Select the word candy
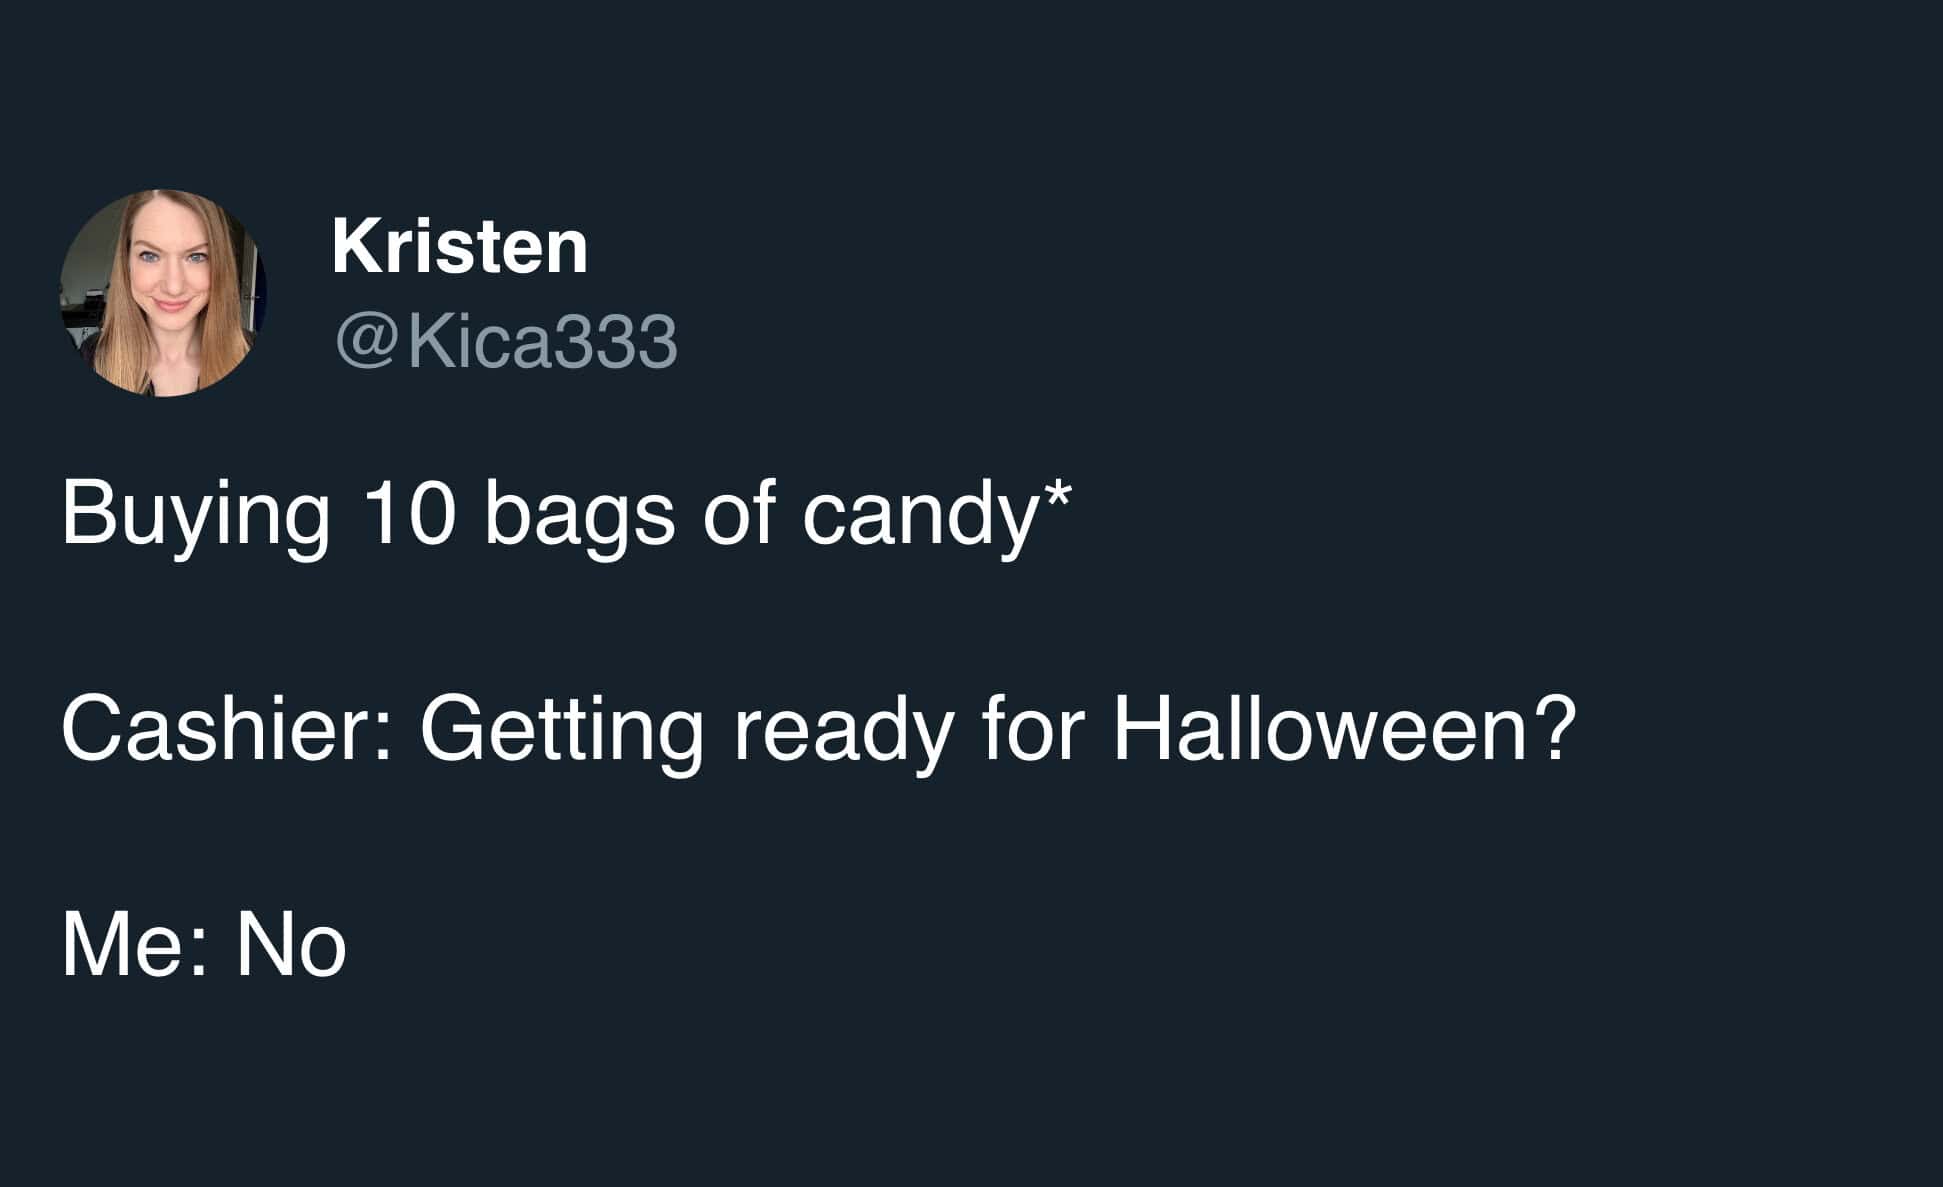Image resolution: width=1943 pixels, height=1187 pixels. 917,514
